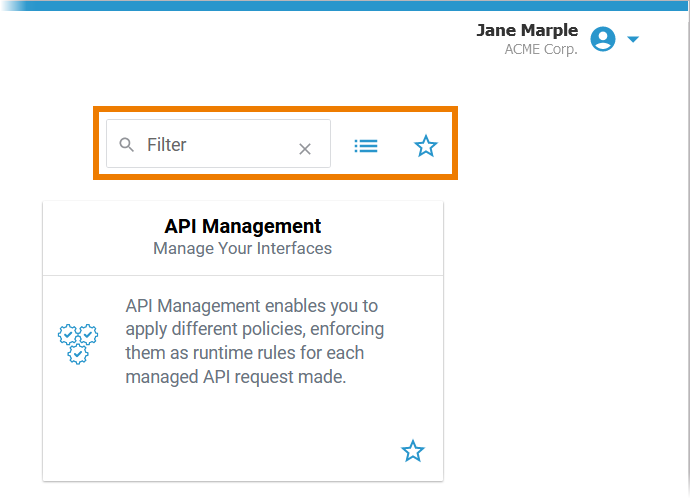690x499 pixels.
Task: Expand the user menu dropdown arrow
Action: click(633, 40)
